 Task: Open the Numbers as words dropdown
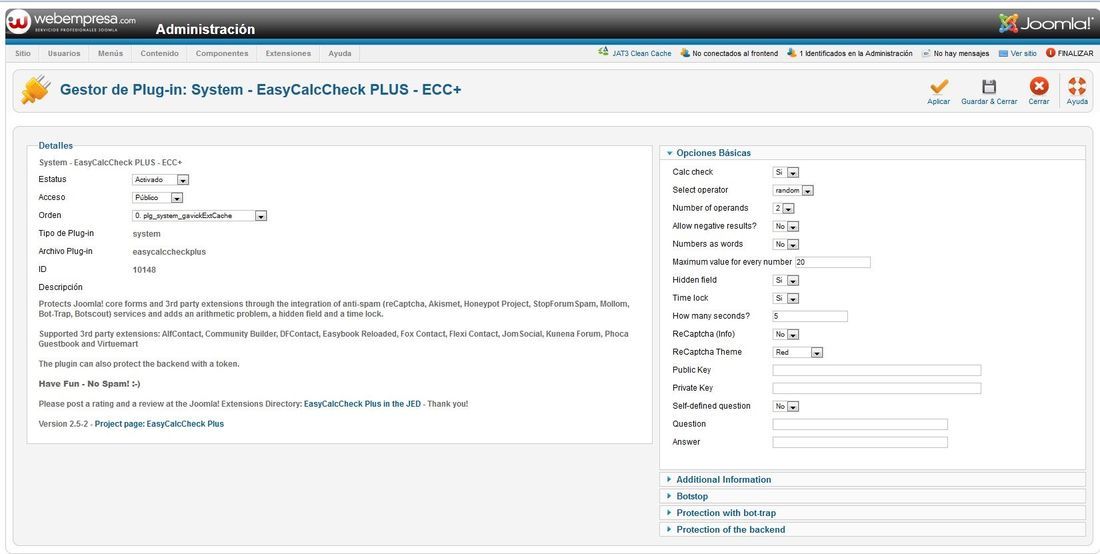tap(786, 245)
